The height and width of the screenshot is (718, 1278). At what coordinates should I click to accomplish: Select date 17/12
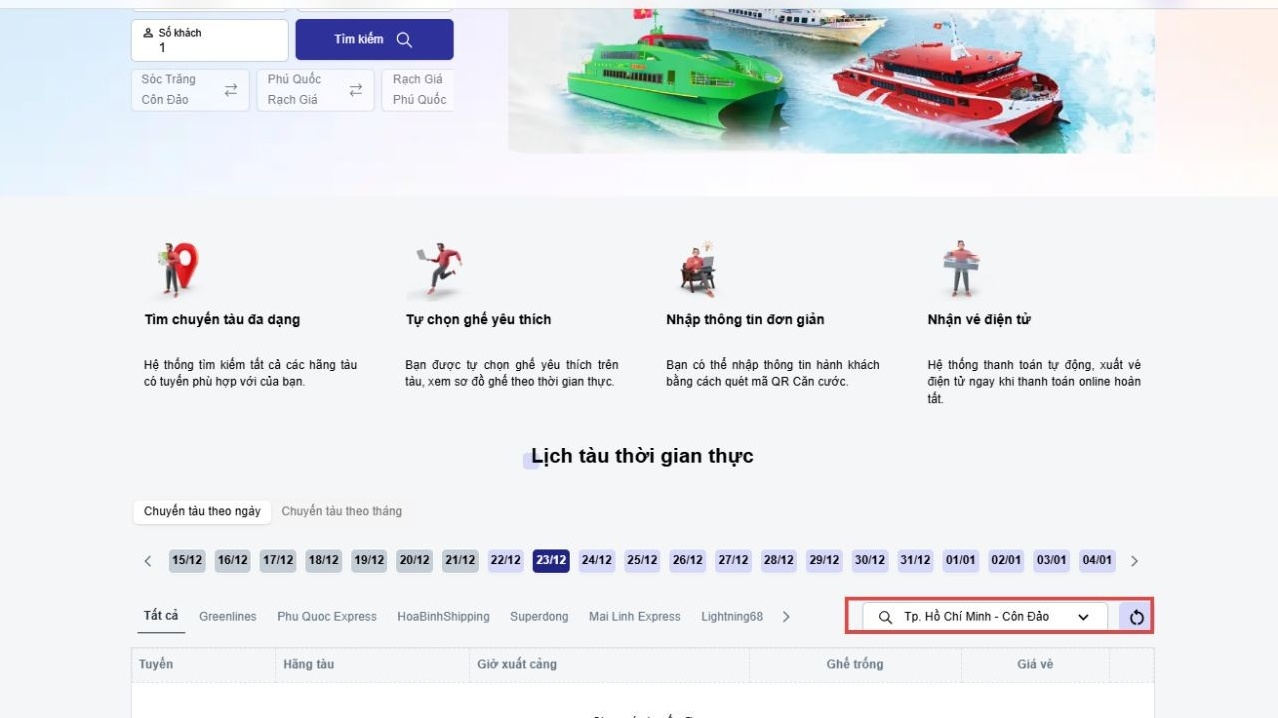278,560
